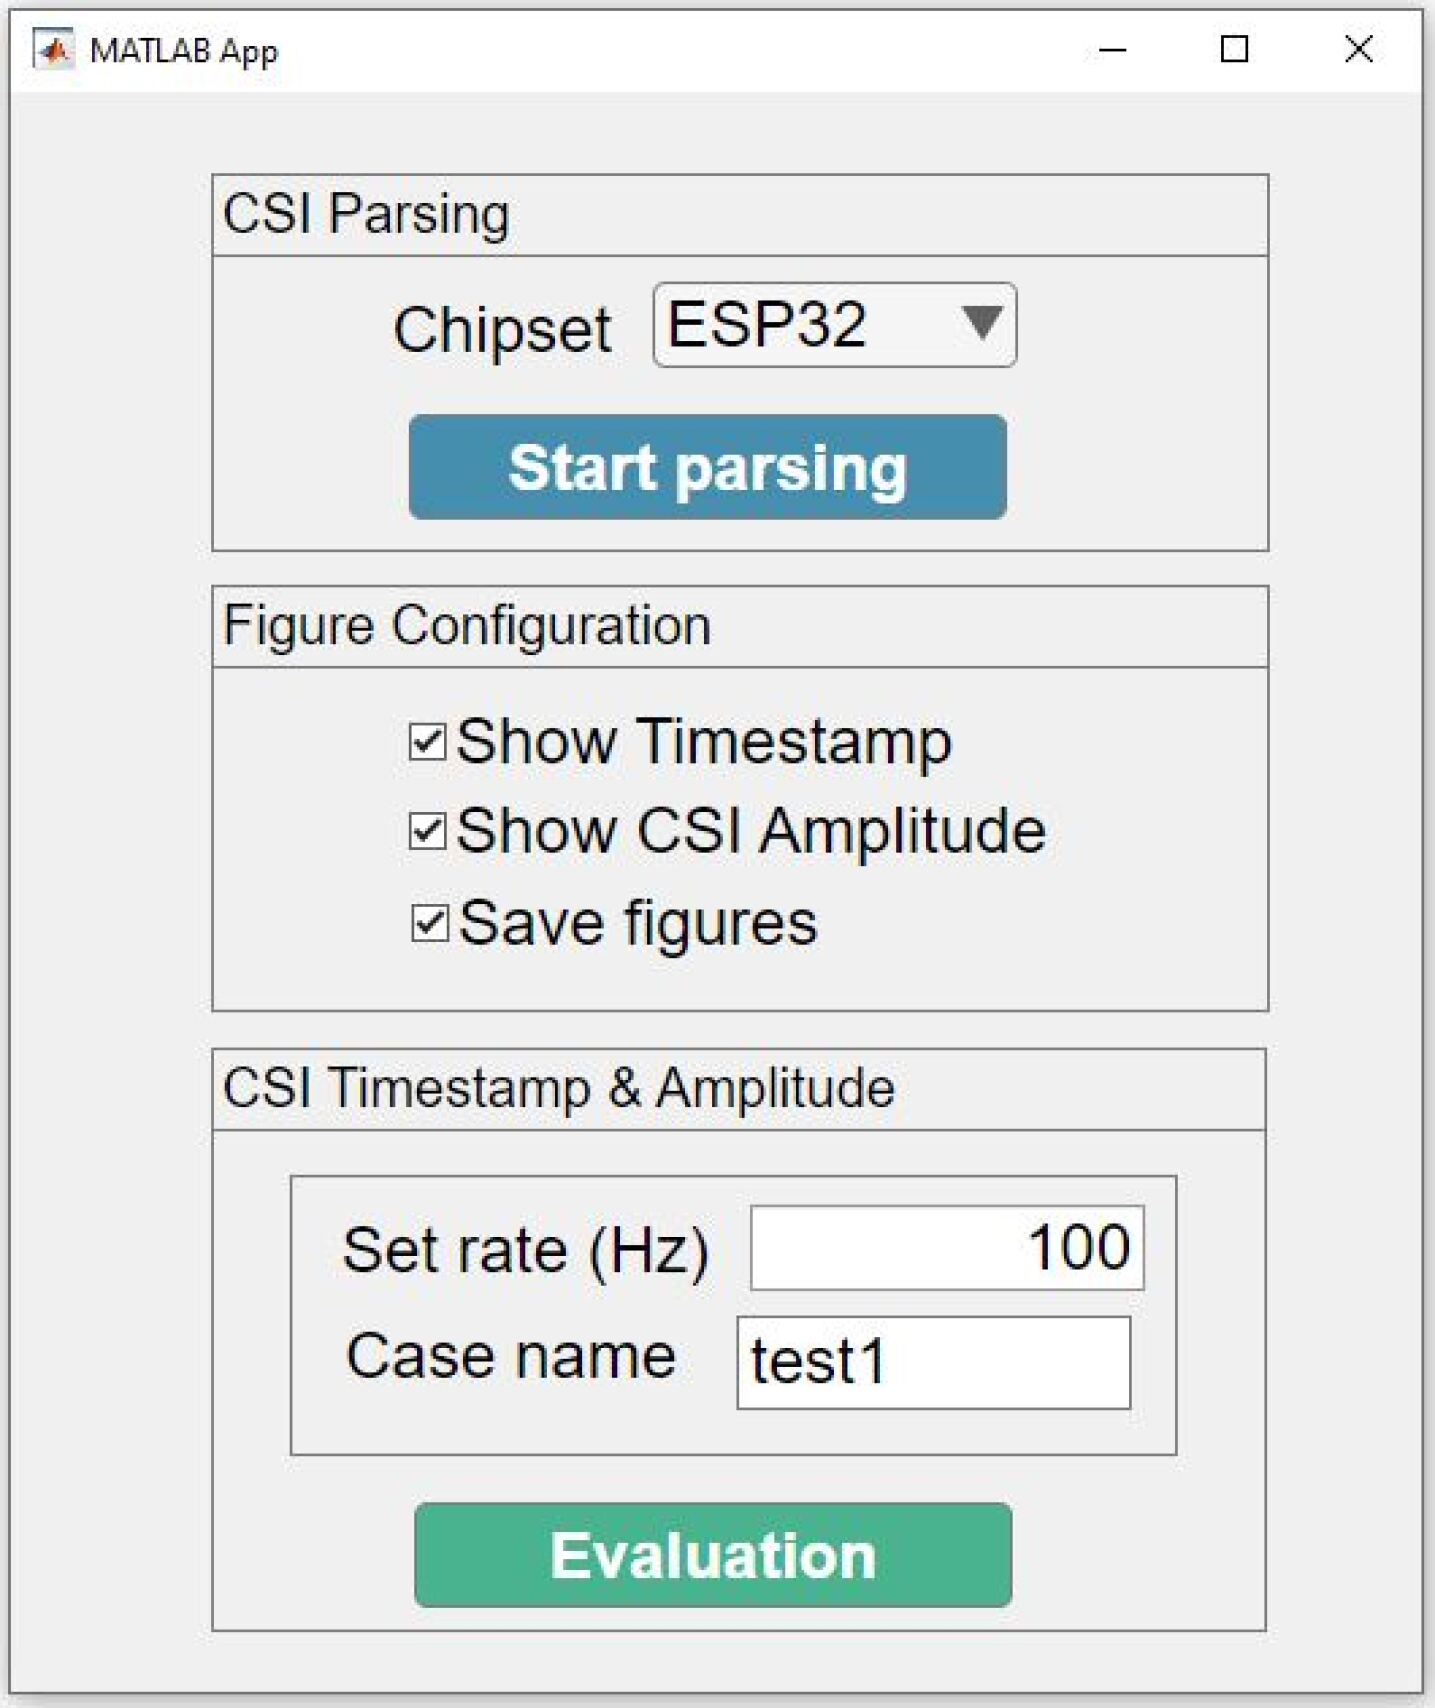Select the CSI Timestamp & Amplitude panel title
Image resolution: width=1435 pixels, height=1708 pixels.
click(x=558, y=1088)
